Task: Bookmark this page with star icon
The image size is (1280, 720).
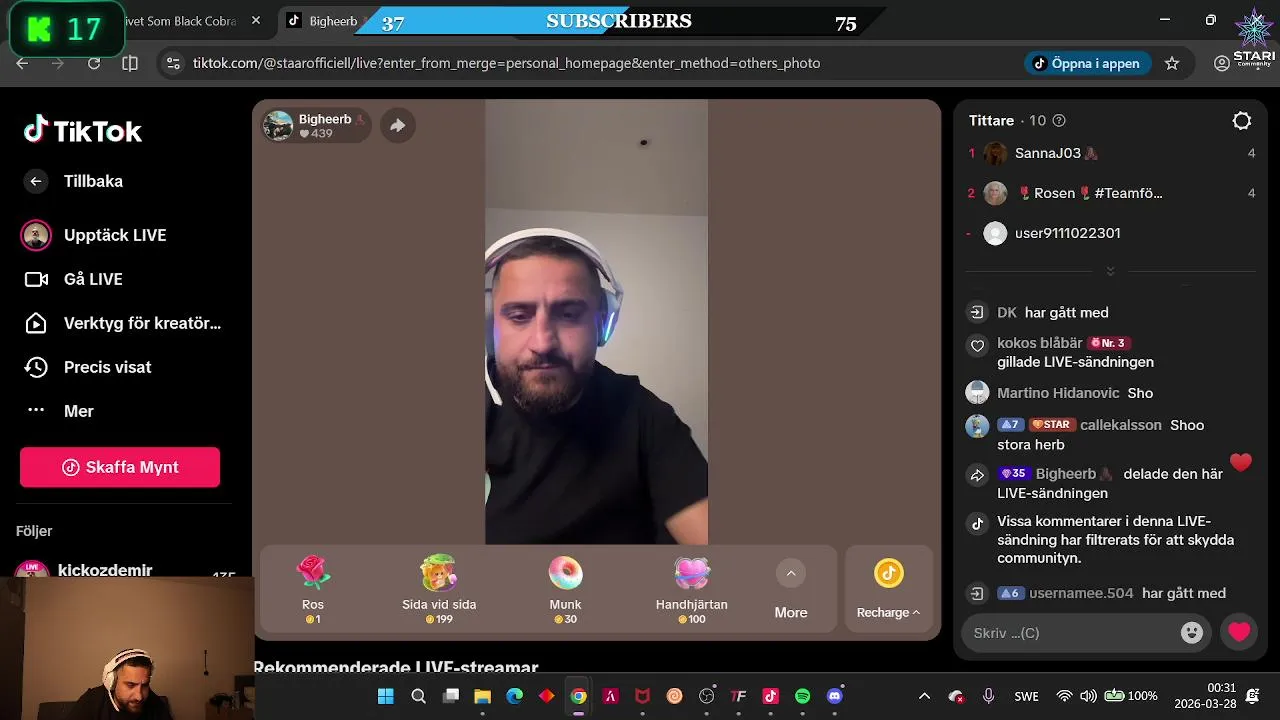Action: [x=1172, y=63]
